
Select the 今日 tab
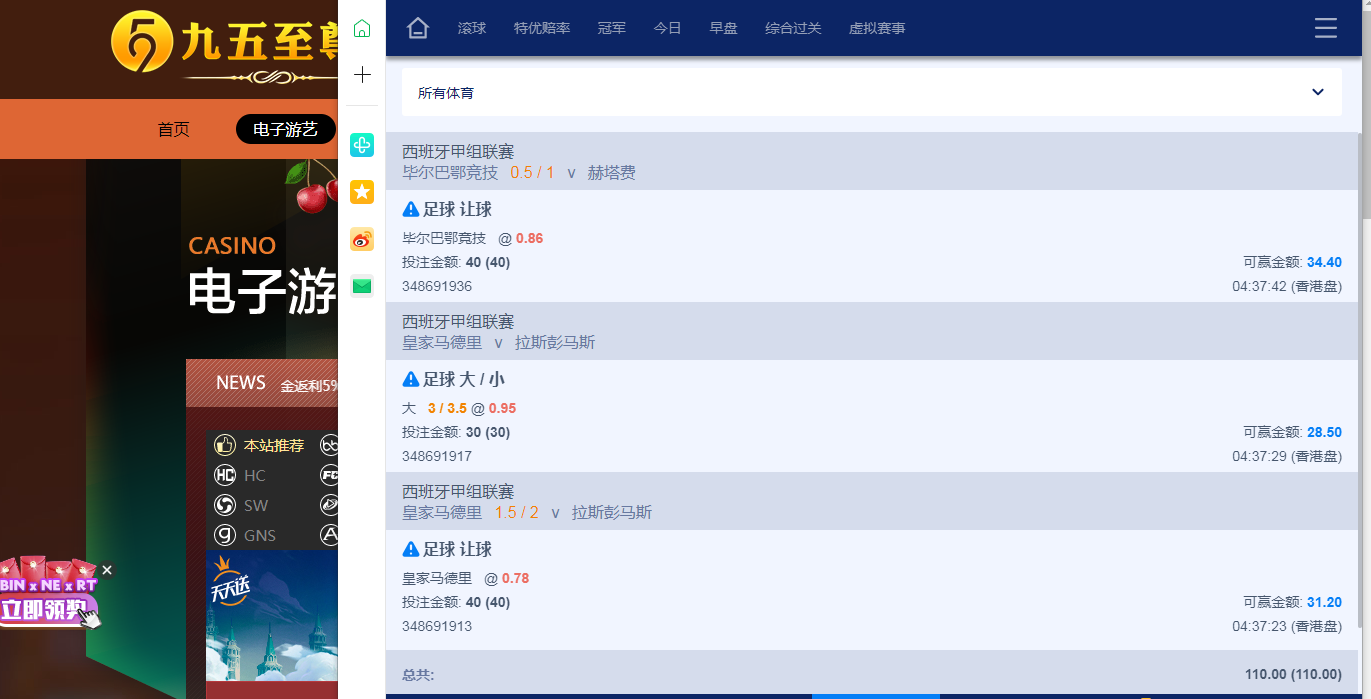pyautogui.click(x=668, y=28)
